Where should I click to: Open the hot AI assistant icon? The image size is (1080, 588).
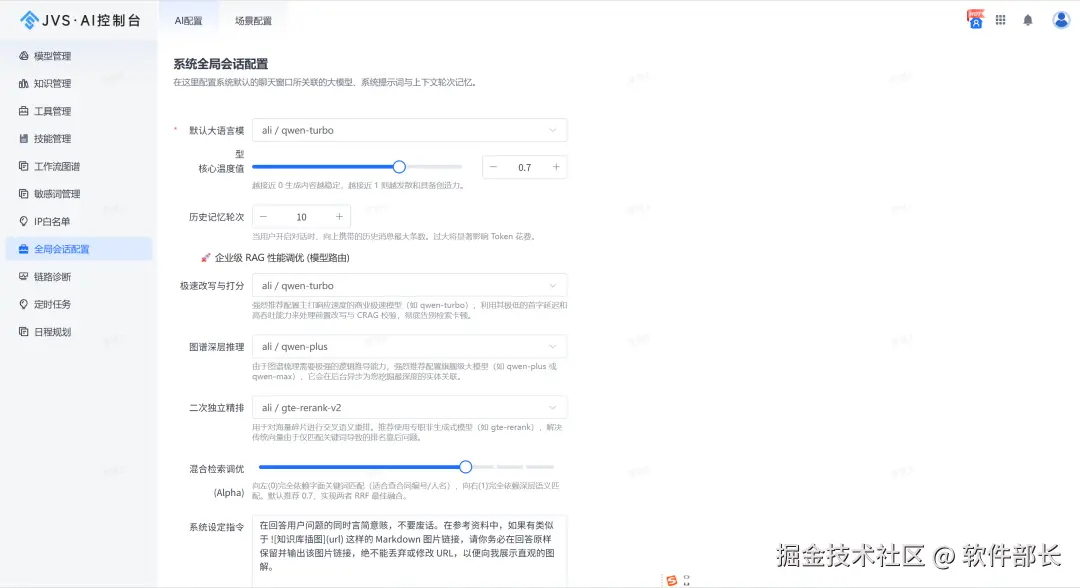pos(975,19)
